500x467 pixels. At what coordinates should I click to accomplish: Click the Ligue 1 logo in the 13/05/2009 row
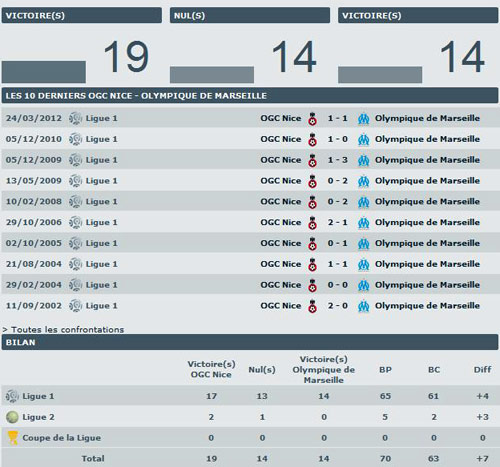tap(75, 181)
